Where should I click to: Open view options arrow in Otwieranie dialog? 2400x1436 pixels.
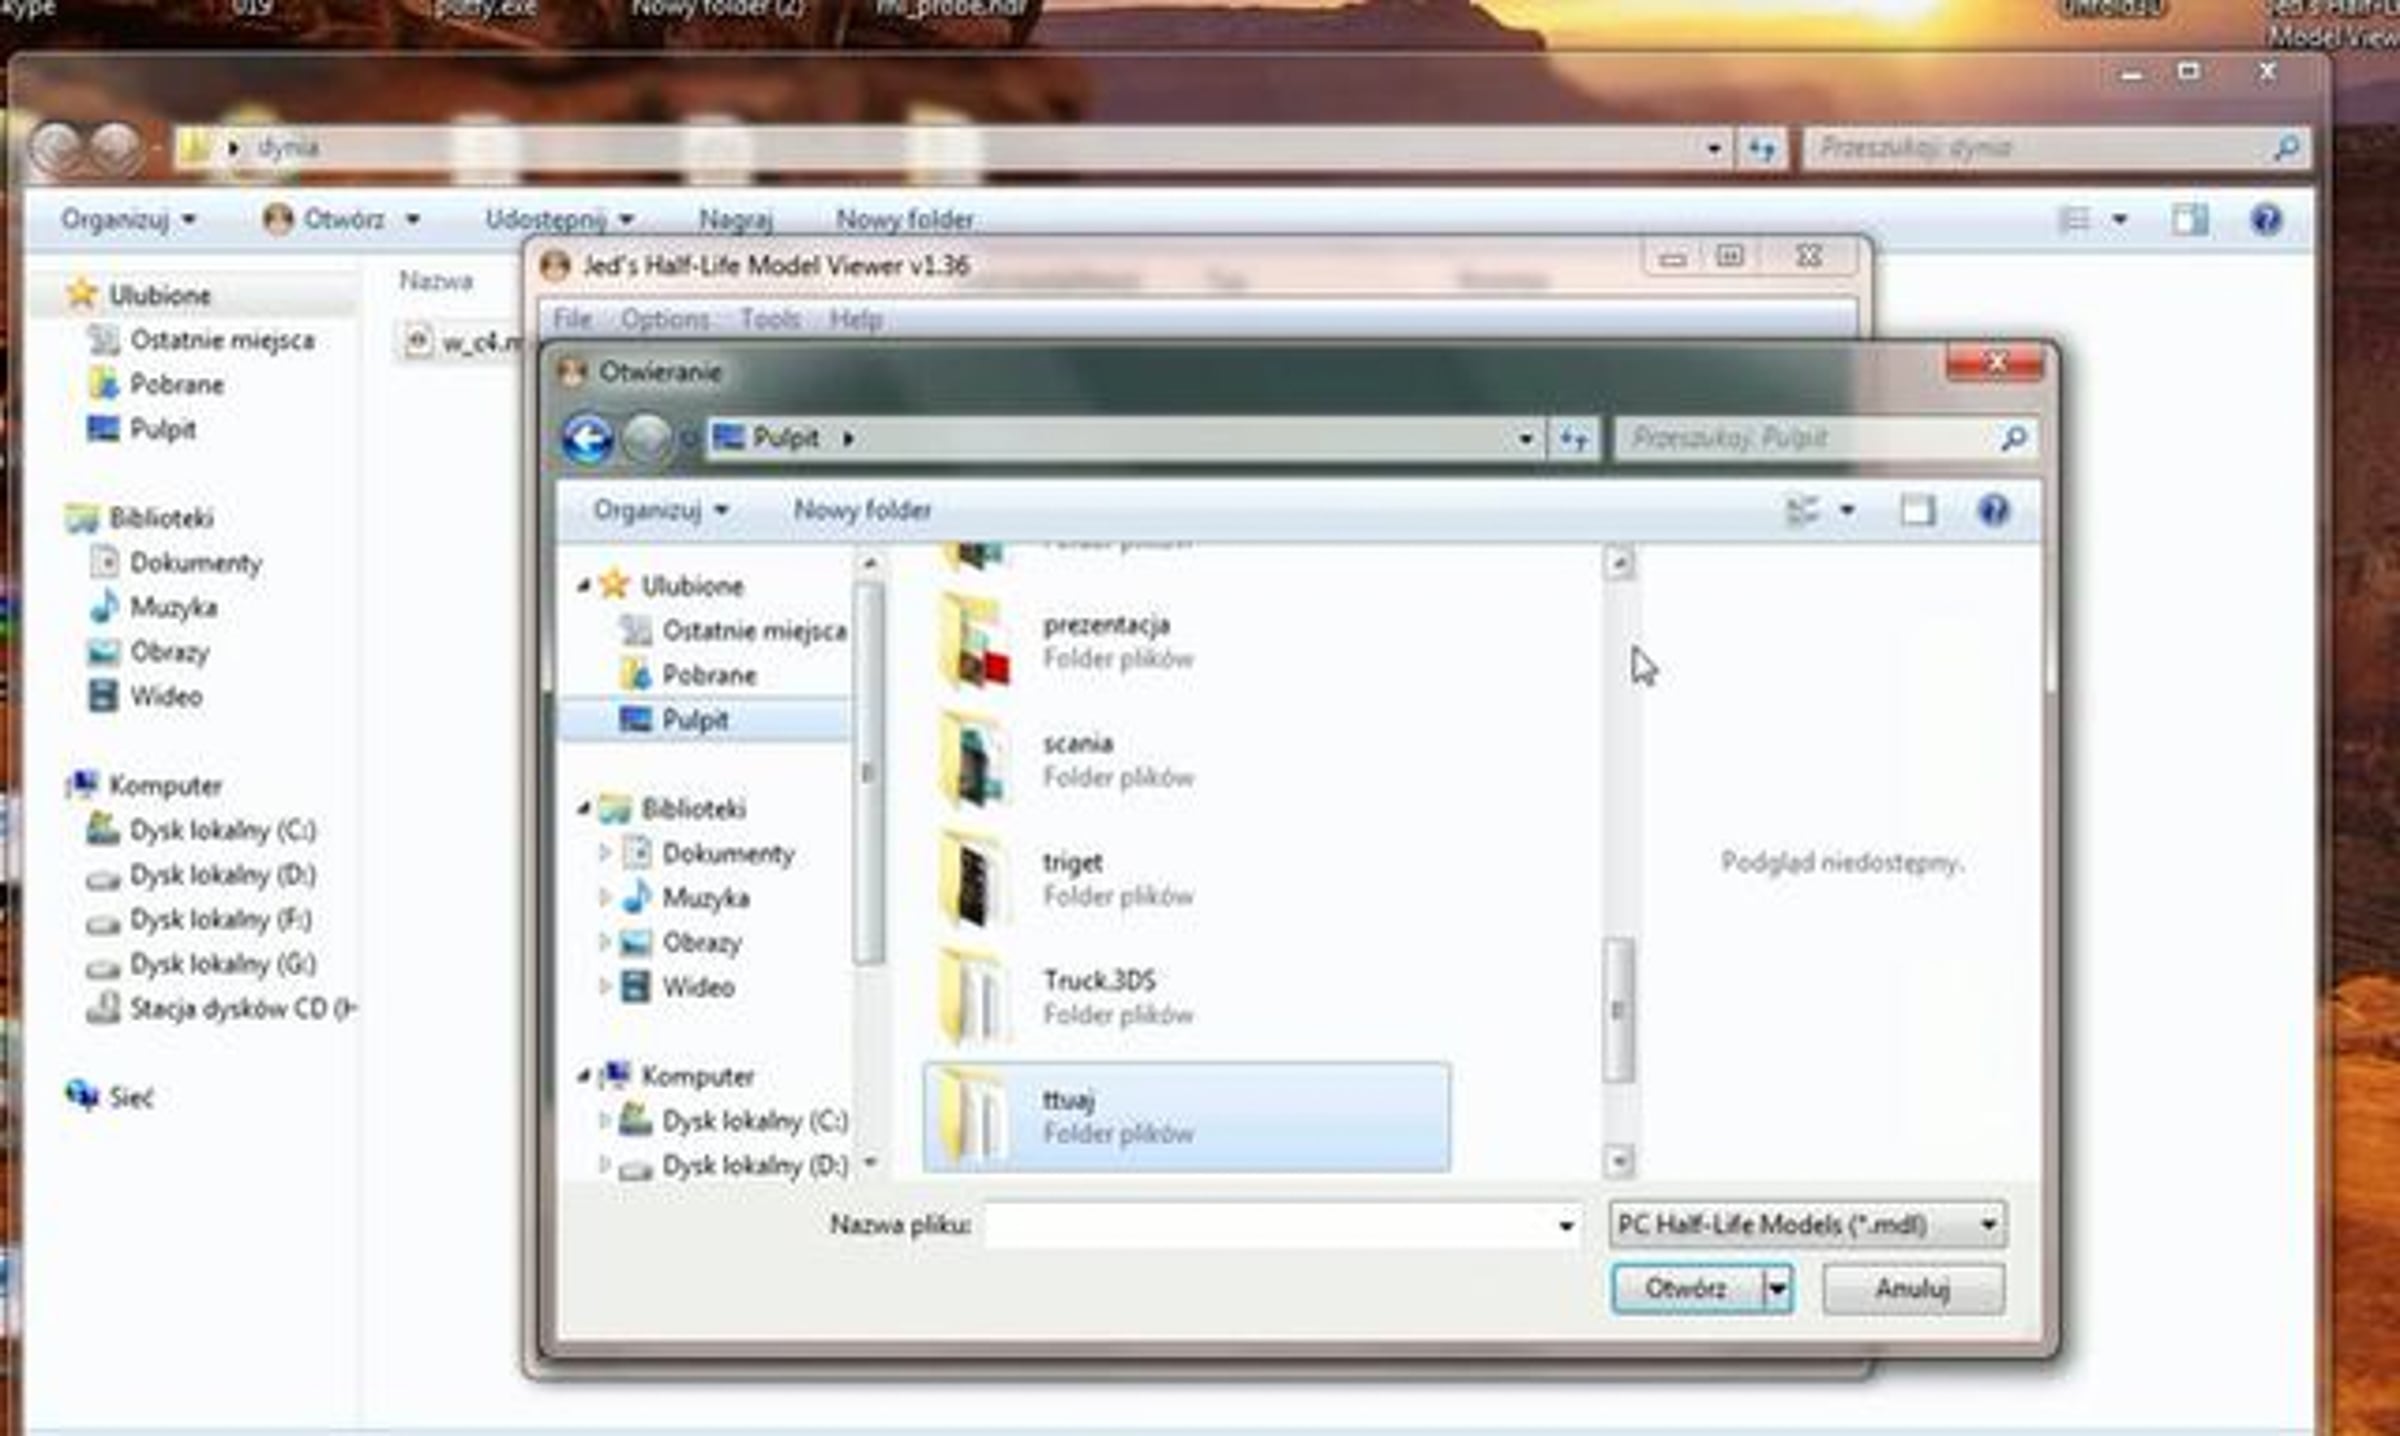click(1846, 511)
